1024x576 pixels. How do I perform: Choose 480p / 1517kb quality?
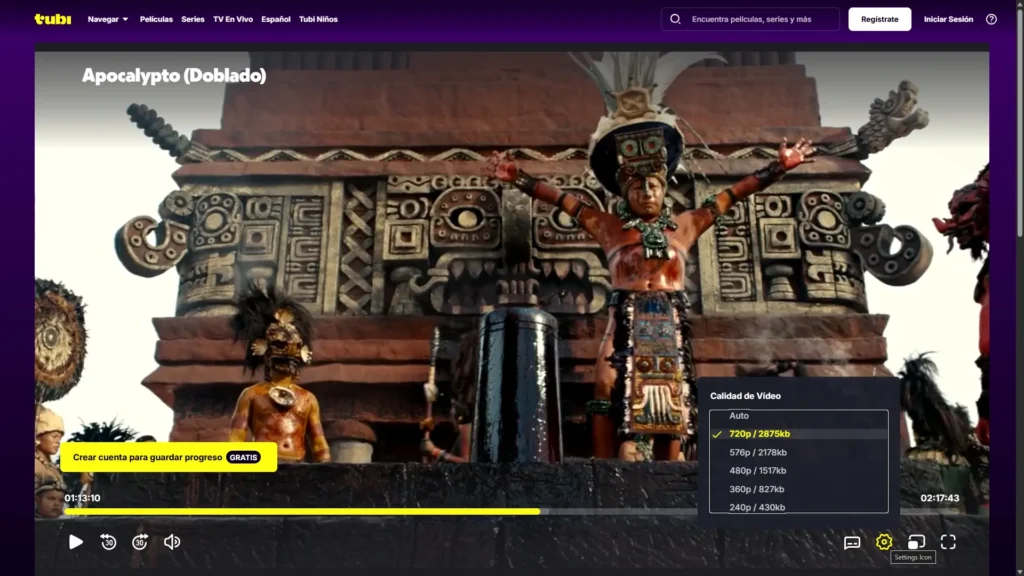(x=758, y=471)
